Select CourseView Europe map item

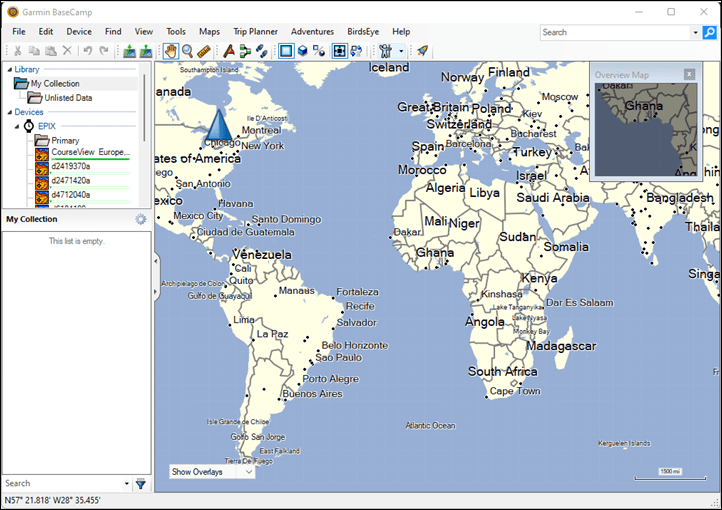90,152
